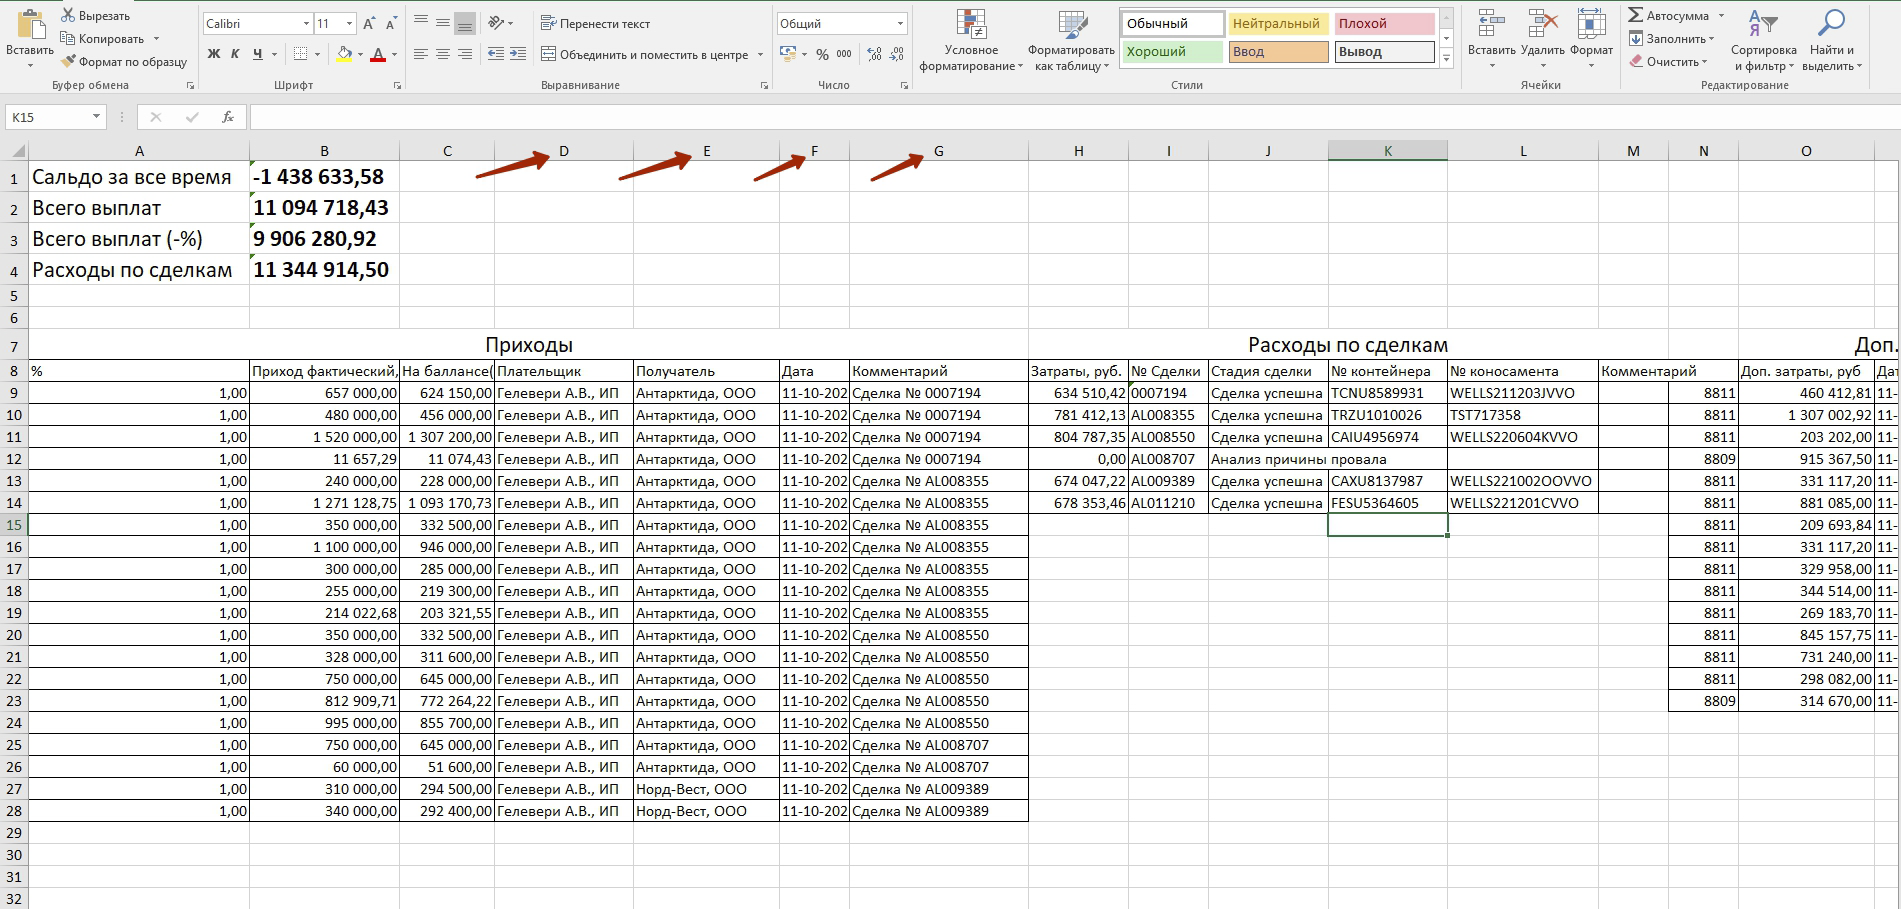Click Объединить и поместить в центре
This screenshot has height=909, width=1901.
point(644,54)
